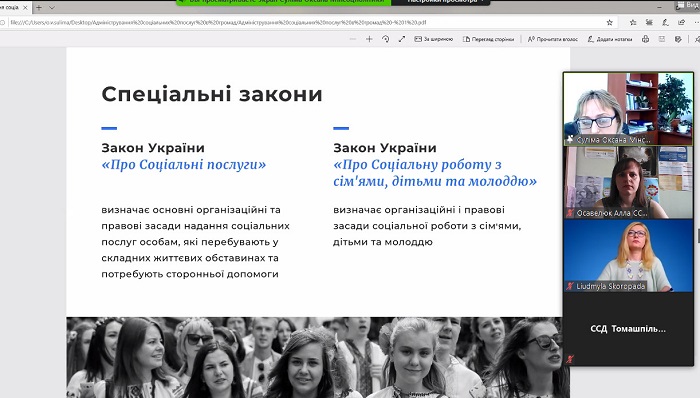Toggle 'За шириною' fit width
Image resolution: width=700 pixels, height=398 pixels.
click(x=433, y=39)
